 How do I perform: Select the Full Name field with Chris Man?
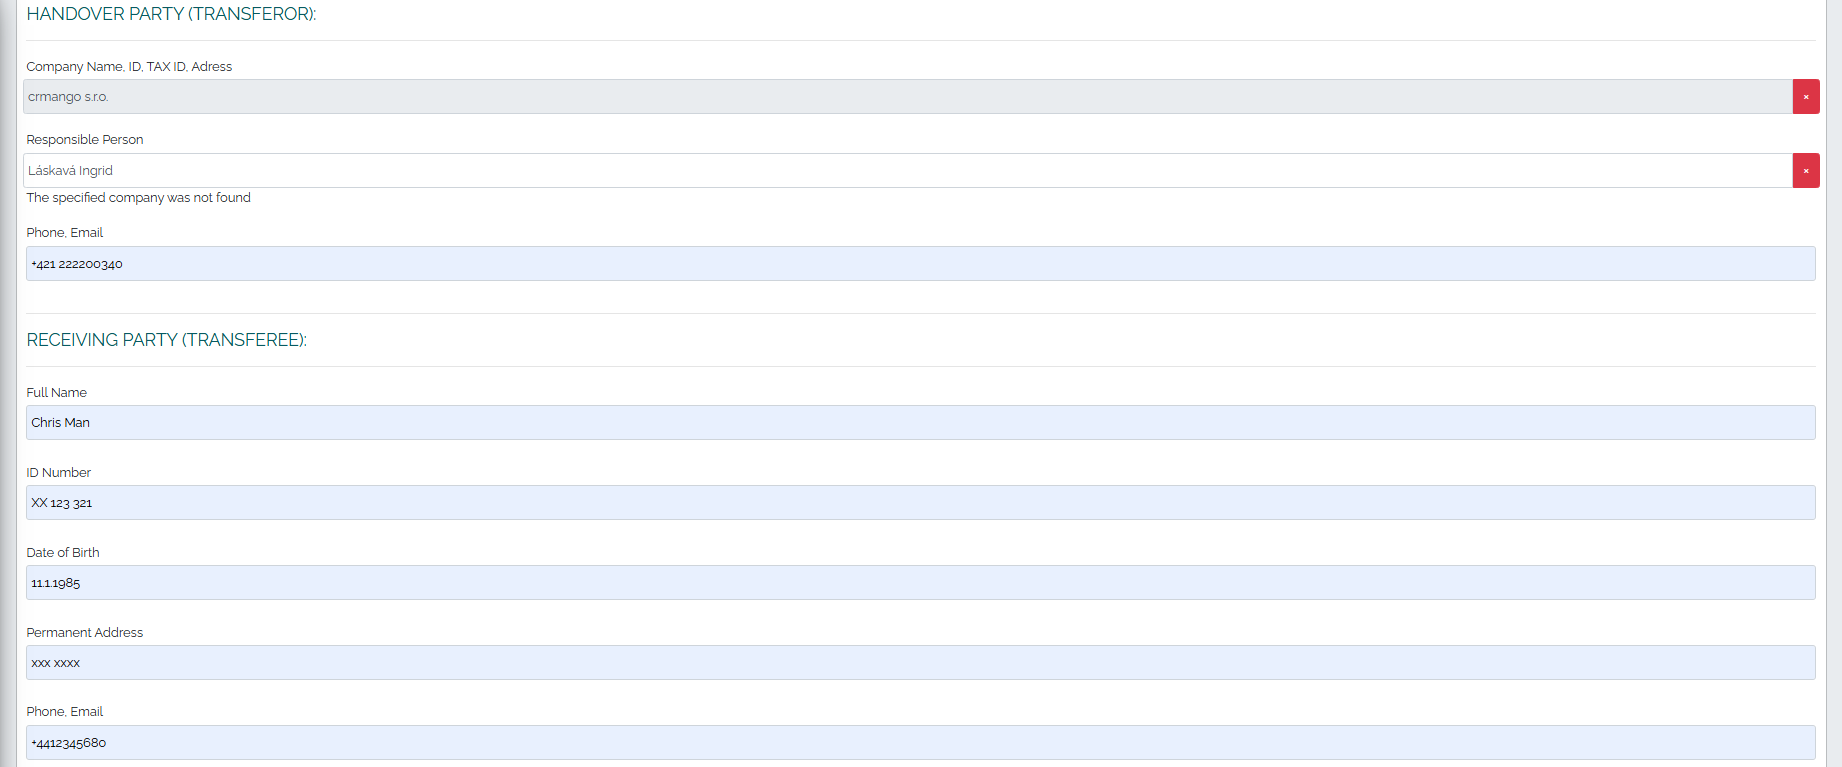click(920, 423)
